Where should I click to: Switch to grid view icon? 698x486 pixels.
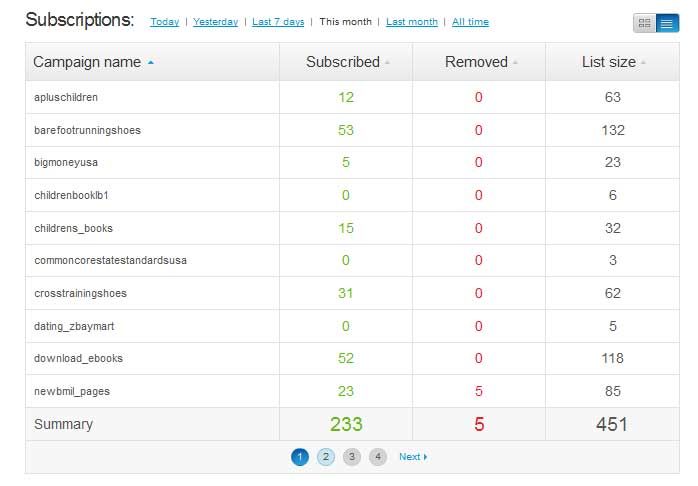(645, 23)
